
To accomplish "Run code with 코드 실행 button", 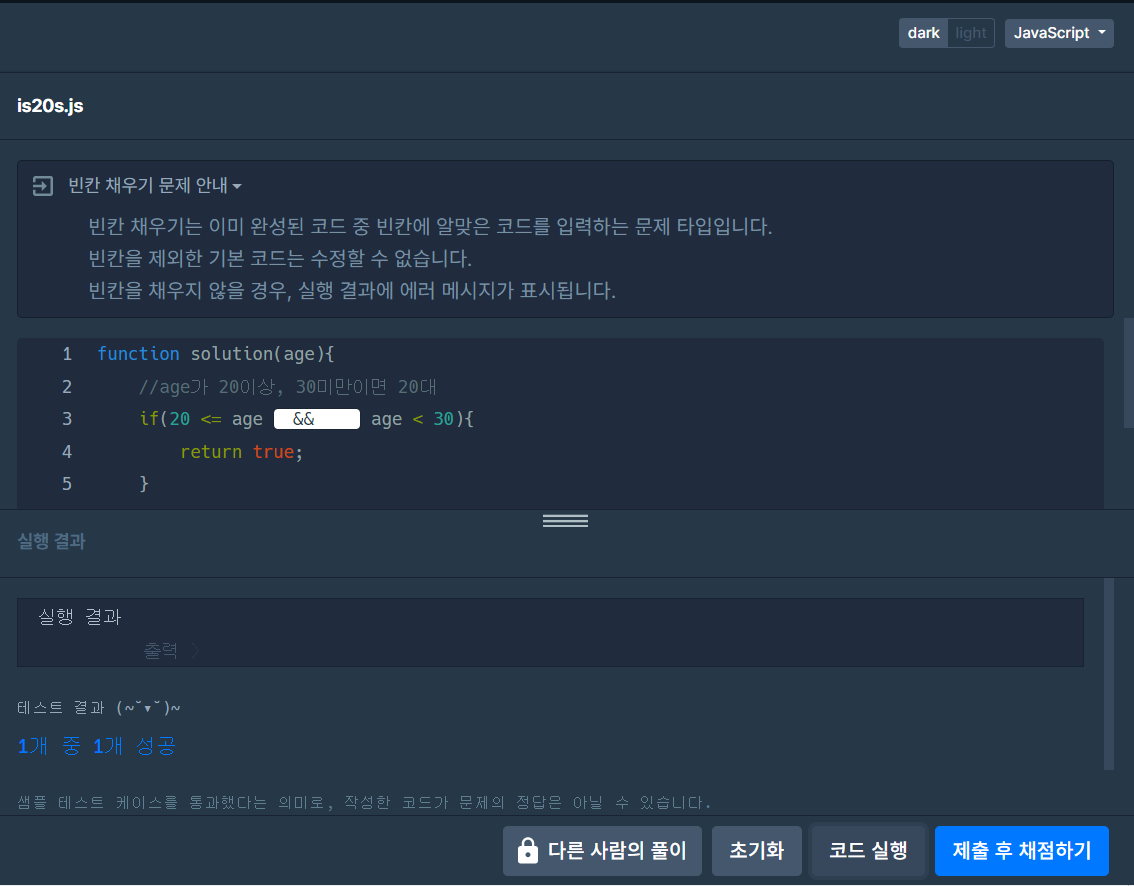I will [x=868, y=851].
